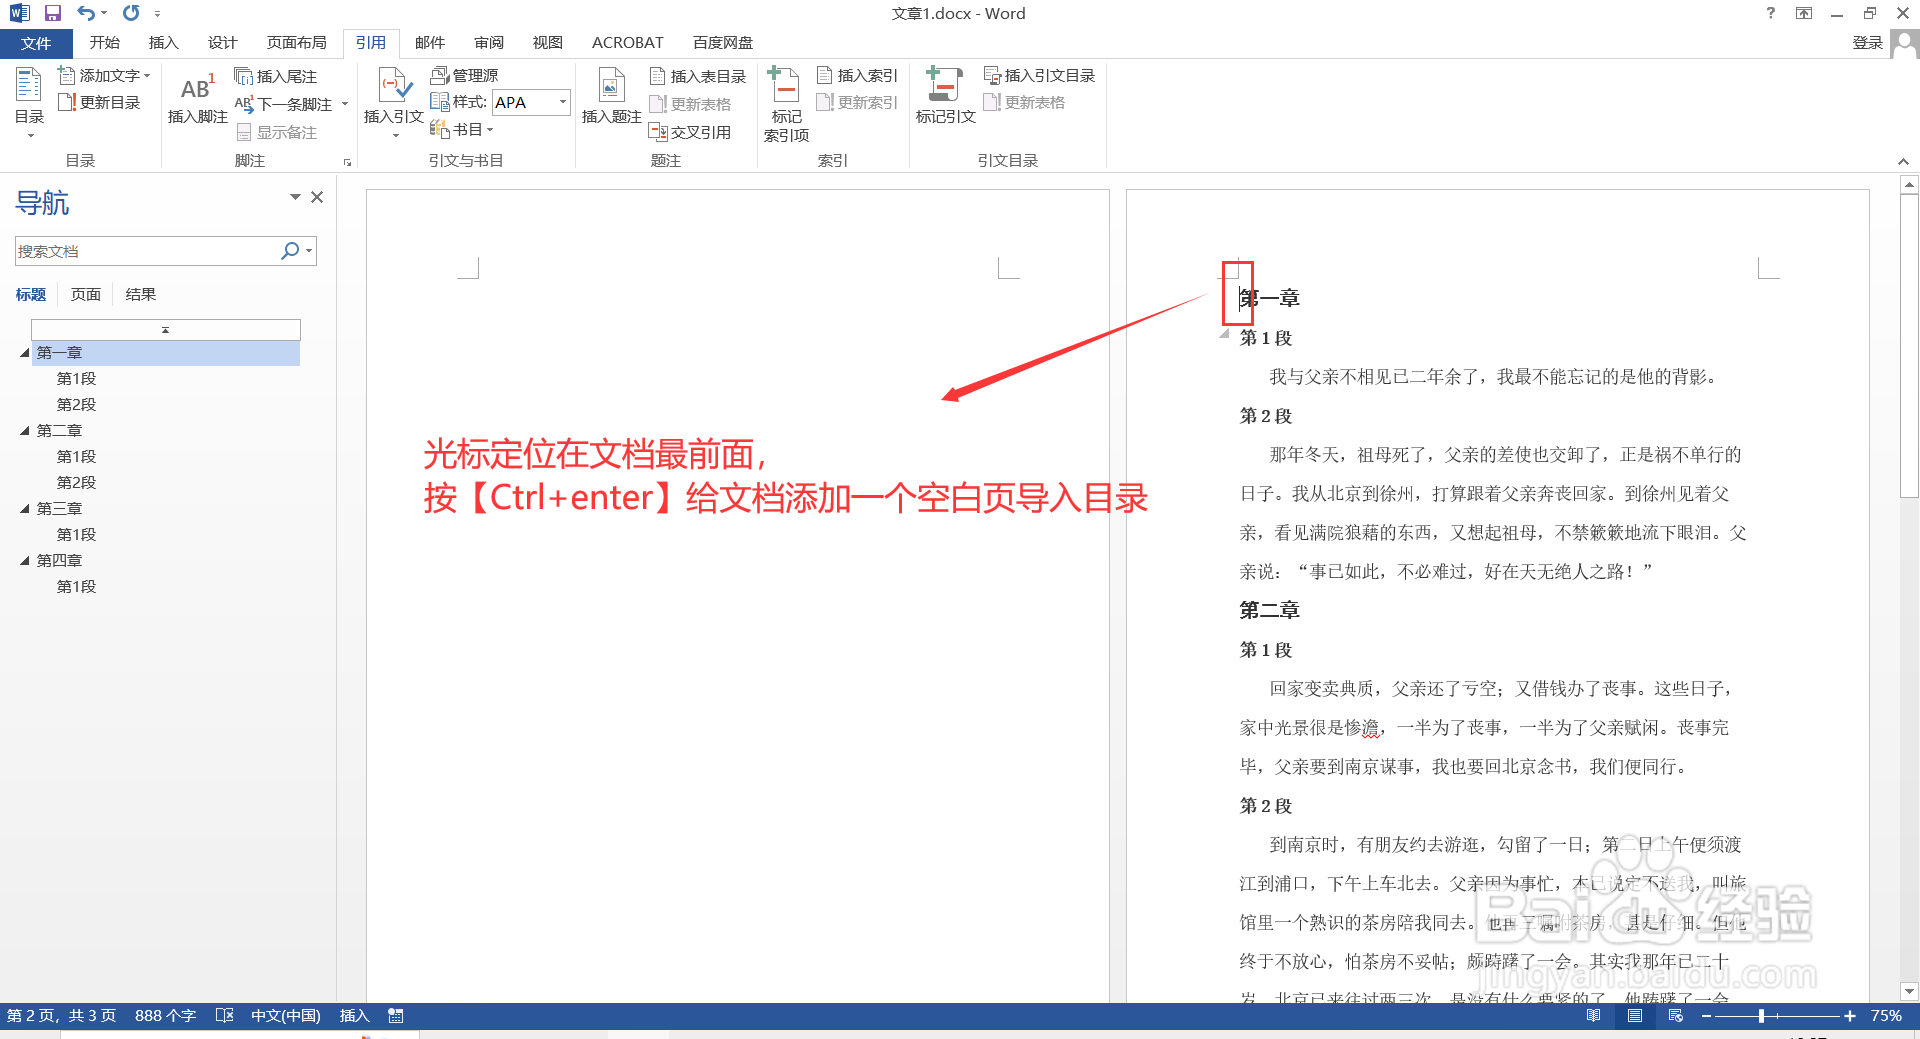
Task: Switch to the 插入 ribbon tab
Action: (163, 42)
